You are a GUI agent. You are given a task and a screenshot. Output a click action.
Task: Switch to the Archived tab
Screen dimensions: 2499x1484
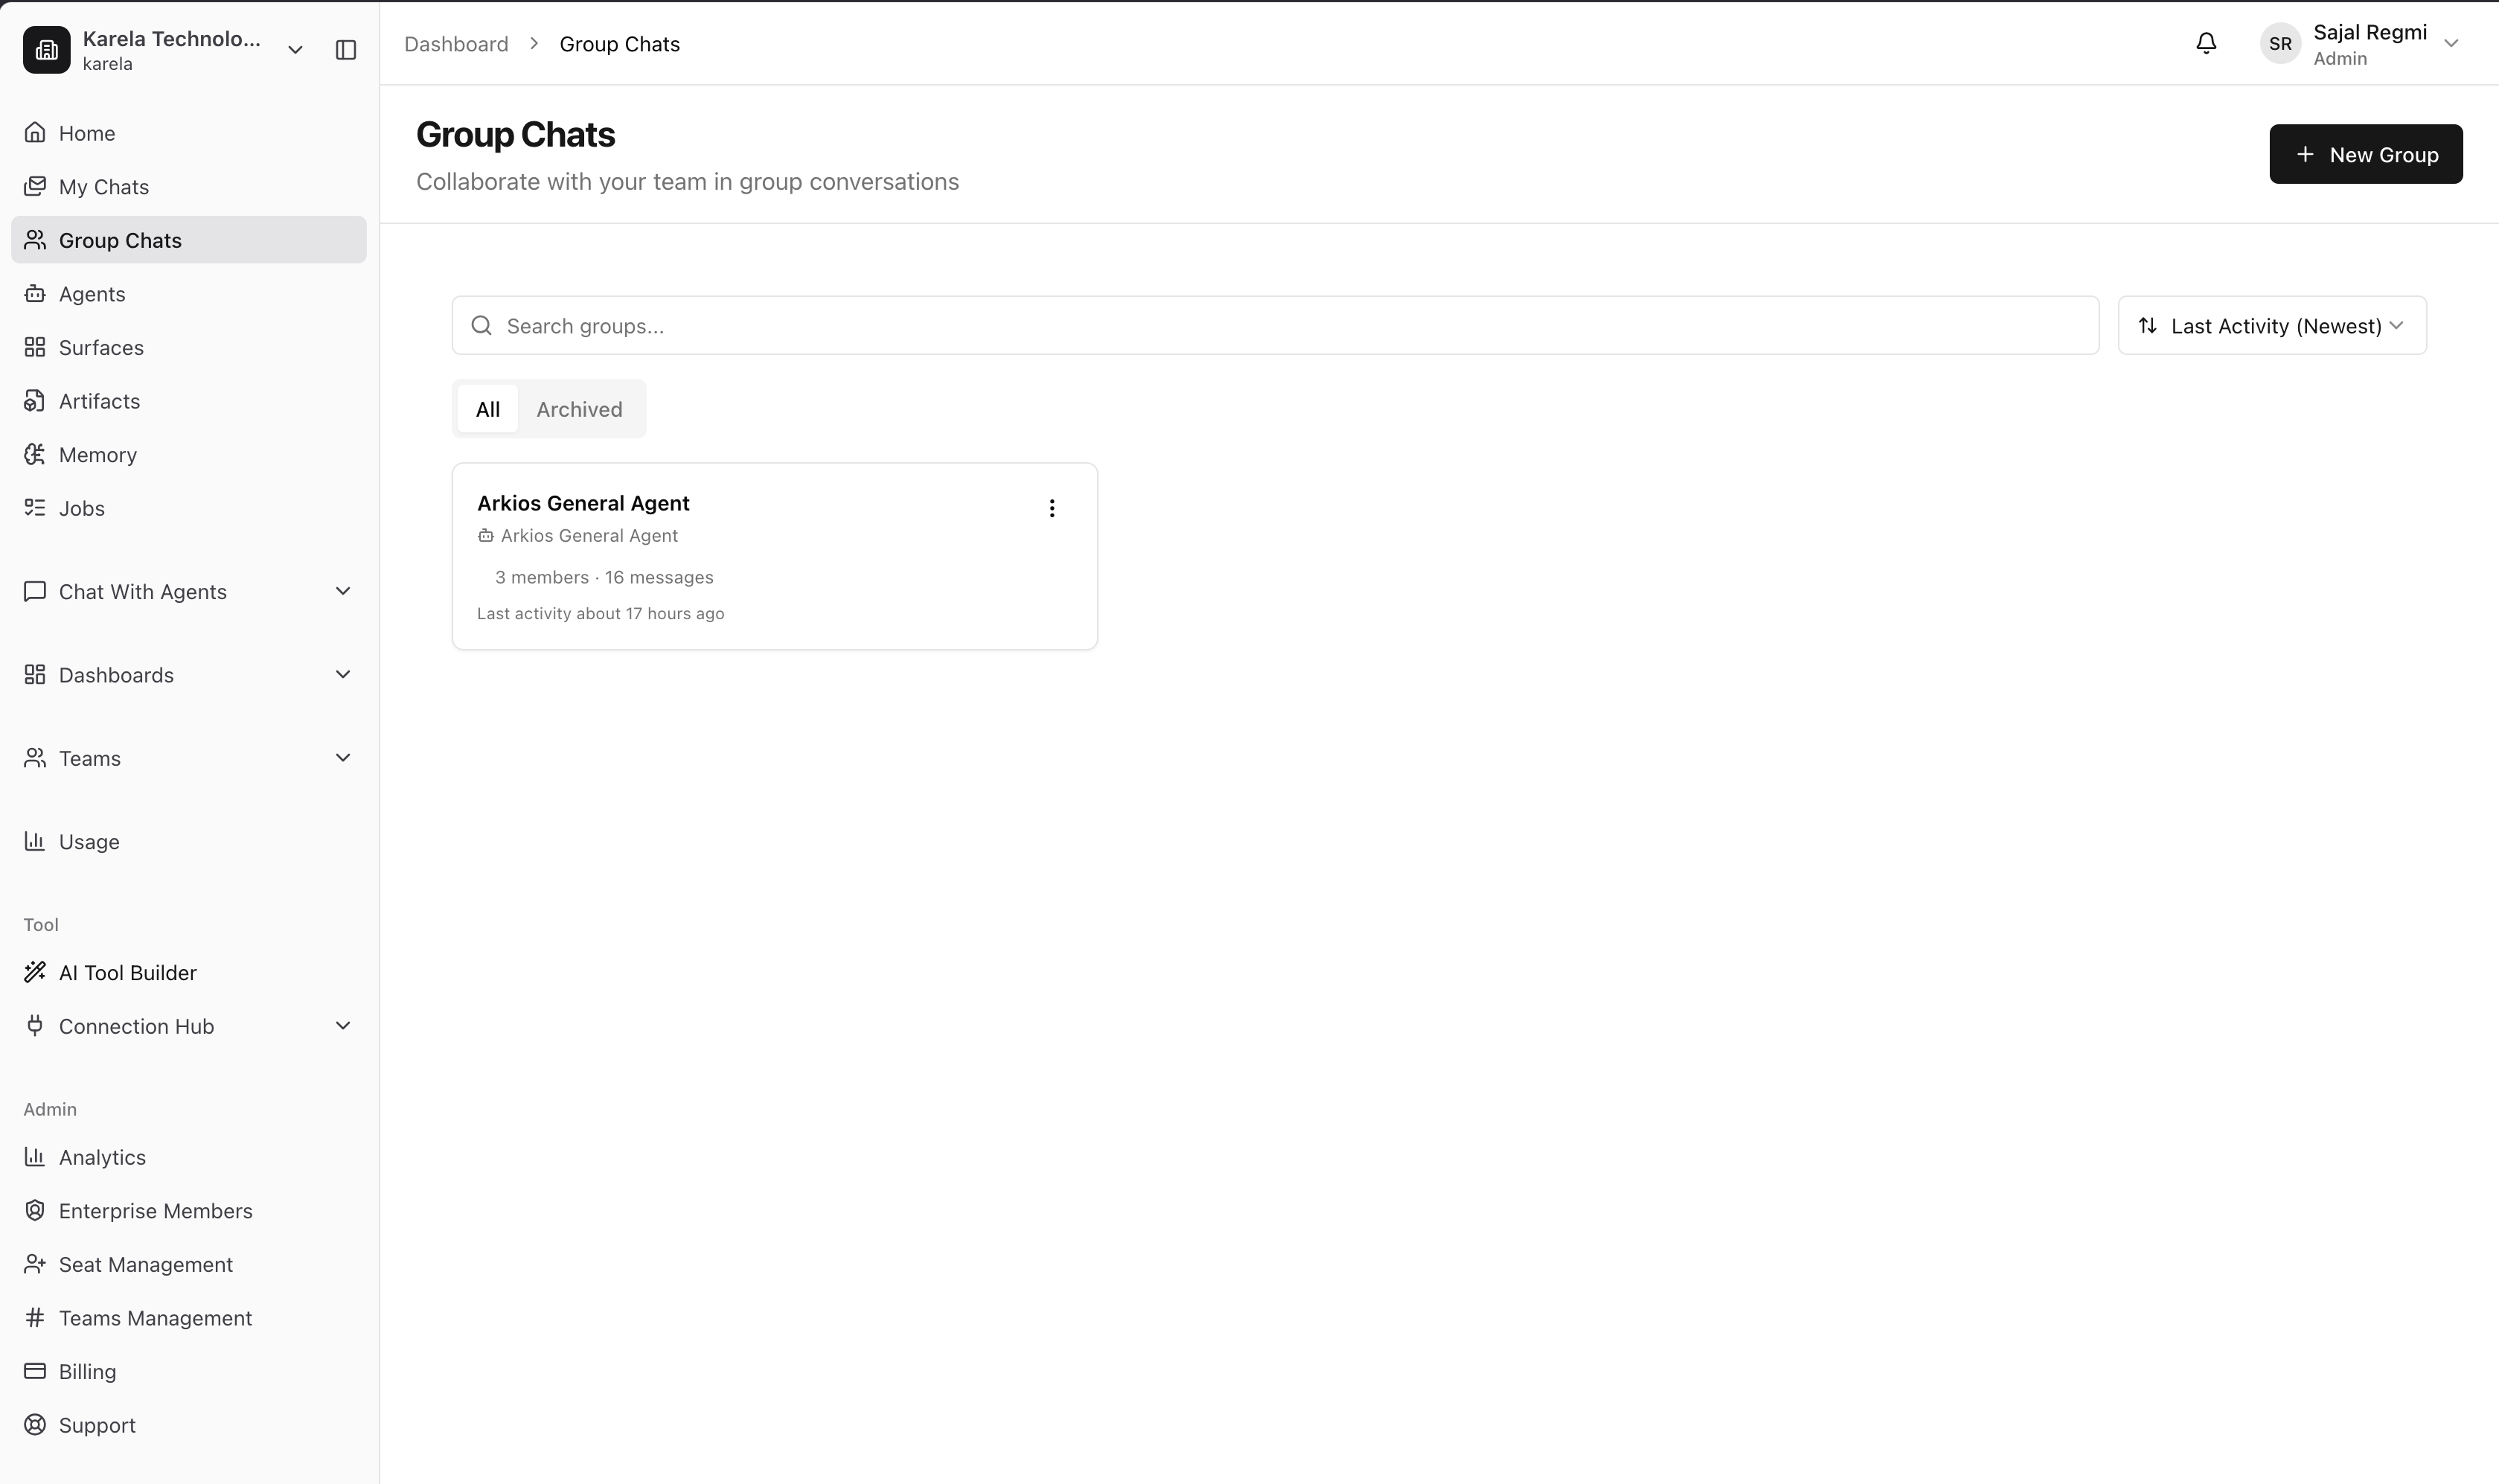[x=579, y=409]
